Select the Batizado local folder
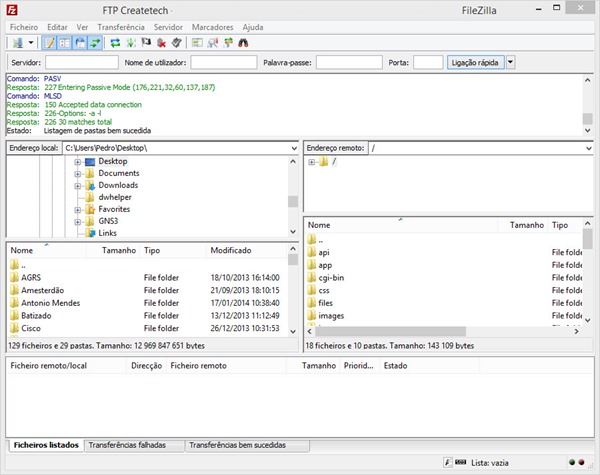 click(x=36, y=315)
